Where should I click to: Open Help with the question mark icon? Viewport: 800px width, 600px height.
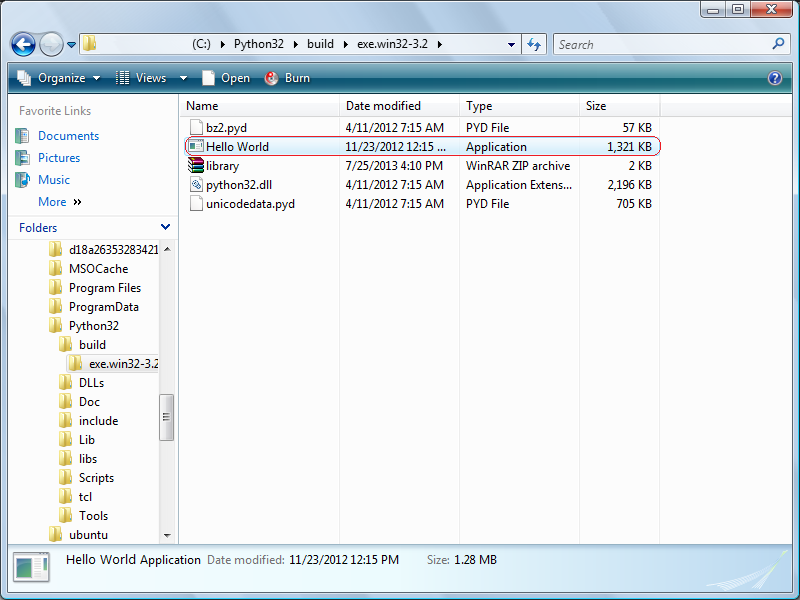pyautogui.click(x=774, y=78)
